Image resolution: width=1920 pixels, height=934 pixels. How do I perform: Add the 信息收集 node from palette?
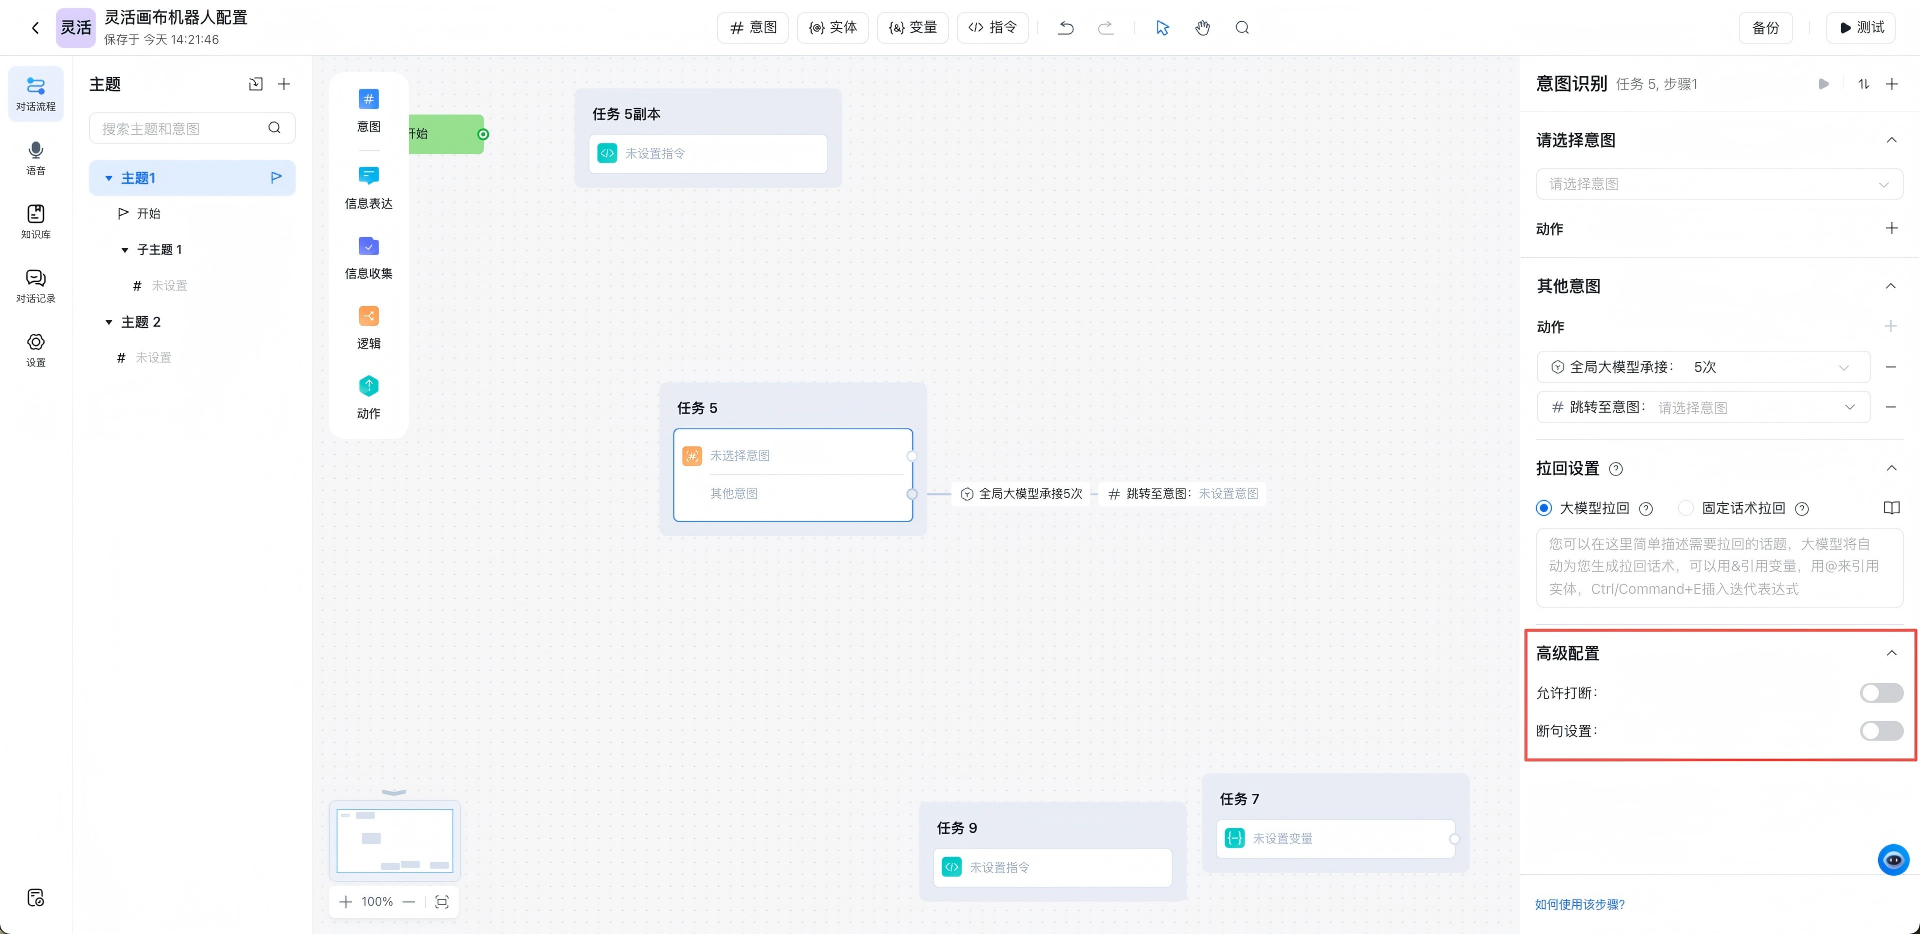369,257
